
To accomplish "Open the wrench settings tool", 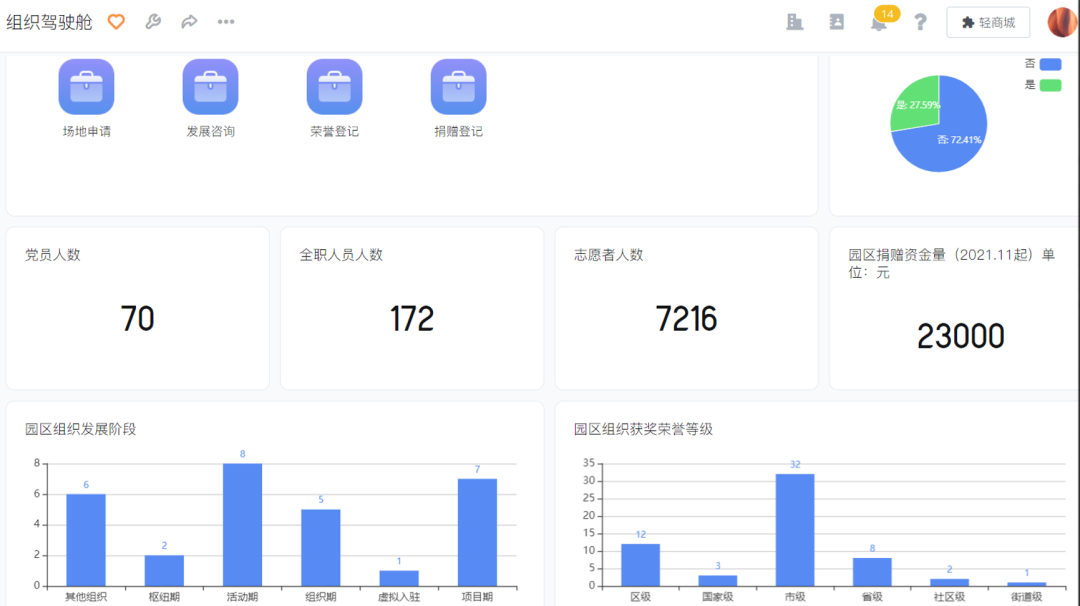I will [x=153, y=22].
